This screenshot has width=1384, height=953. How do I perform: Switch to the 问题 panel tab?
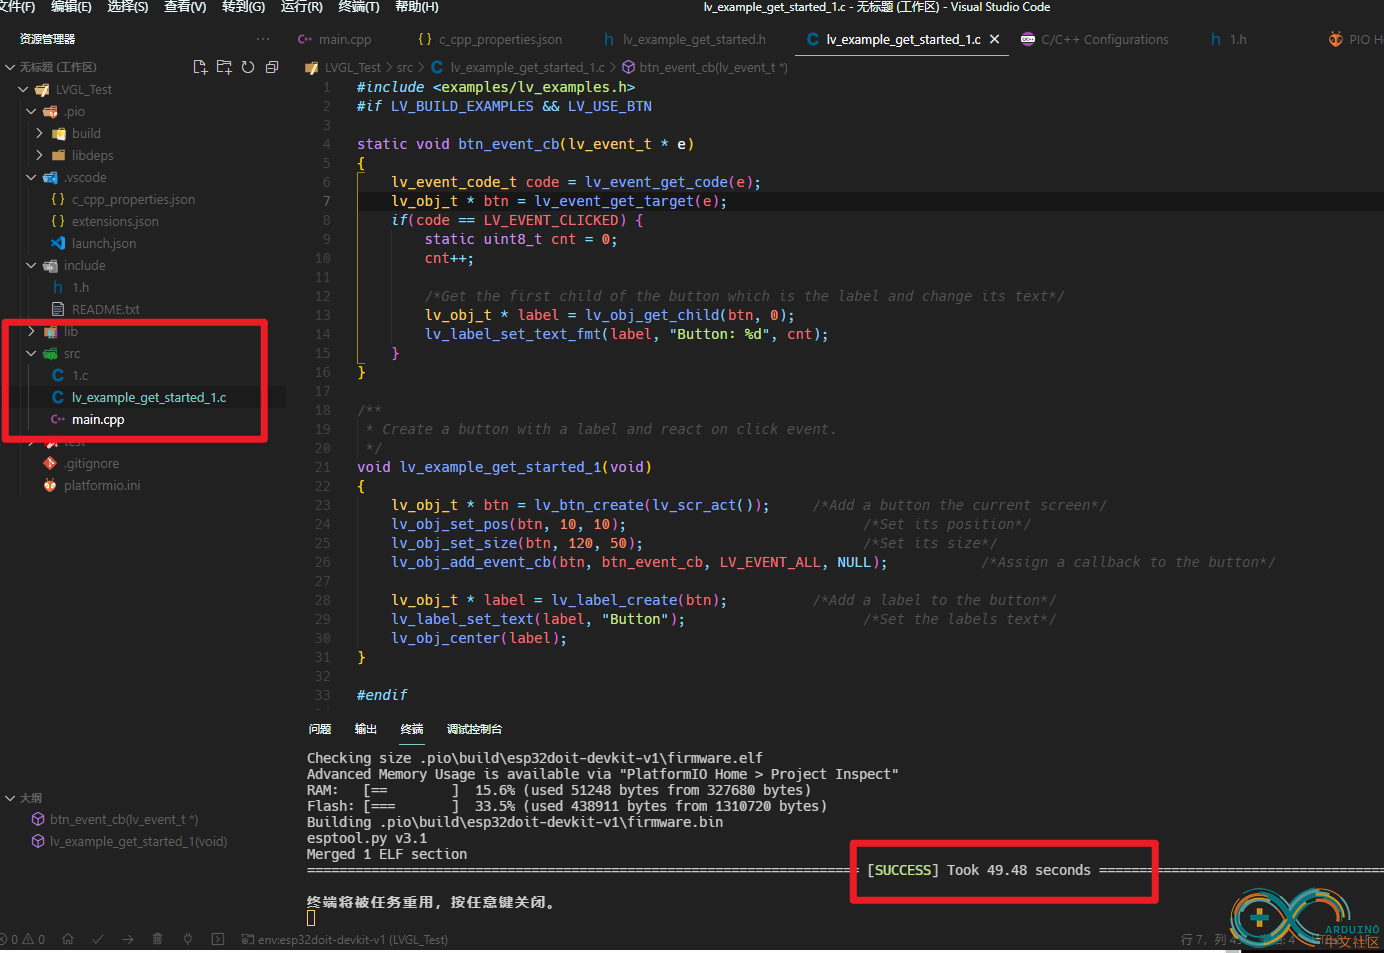point(320,729)
